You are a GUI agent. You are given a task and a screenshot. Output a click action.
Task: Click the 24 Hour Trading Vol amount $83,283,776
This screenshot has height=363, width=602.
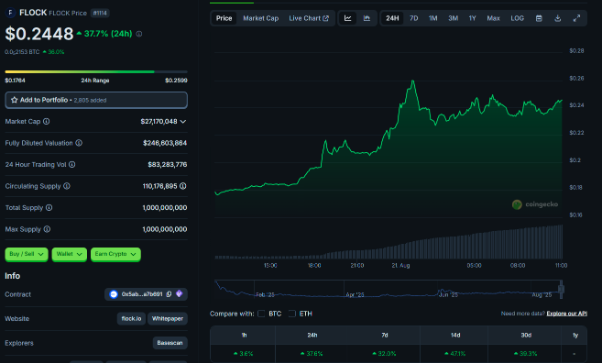click(167, 164)
